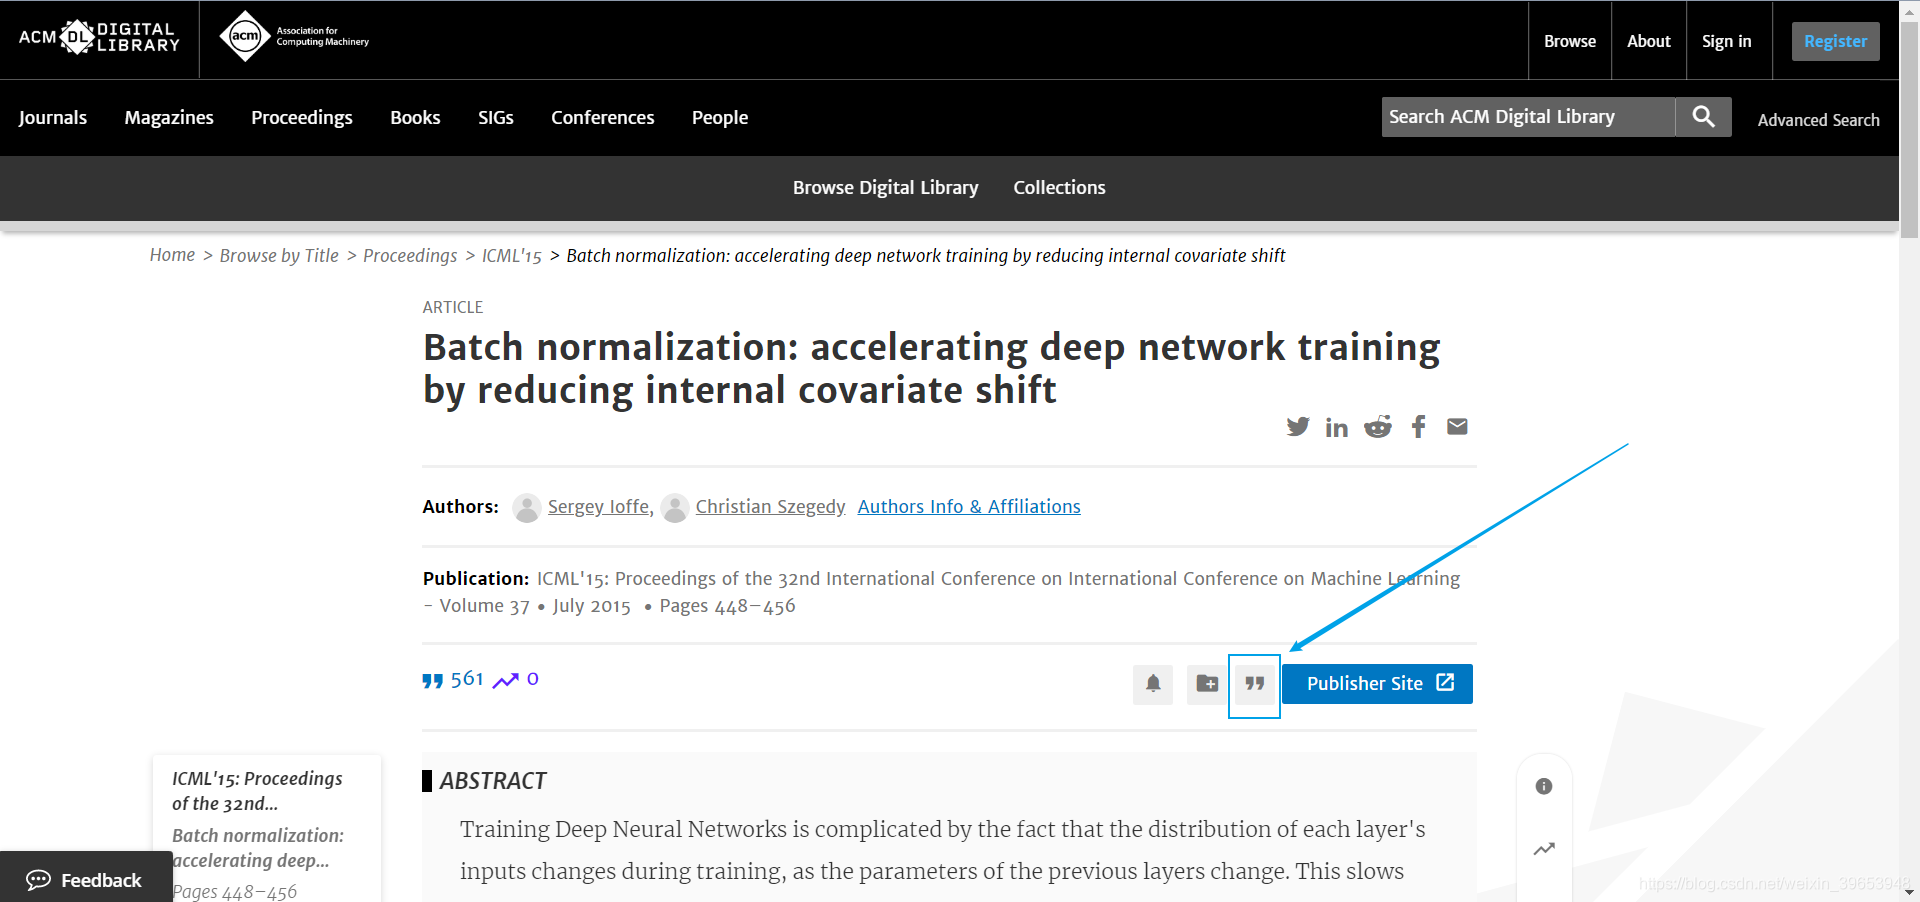This screenshot has width=1920, height=902.
Task: Click the Association for Computing Machinery logo
Action: pos(294,37)
